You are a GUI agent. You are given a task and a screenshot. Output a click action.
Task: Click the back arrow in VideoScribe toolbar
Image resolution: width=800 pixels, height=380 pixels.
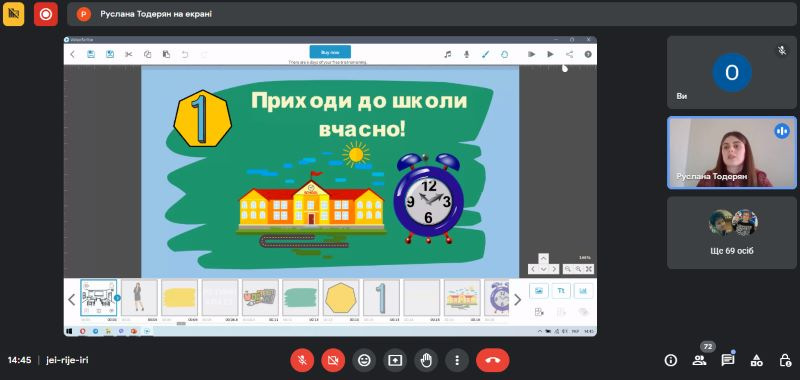72,54
